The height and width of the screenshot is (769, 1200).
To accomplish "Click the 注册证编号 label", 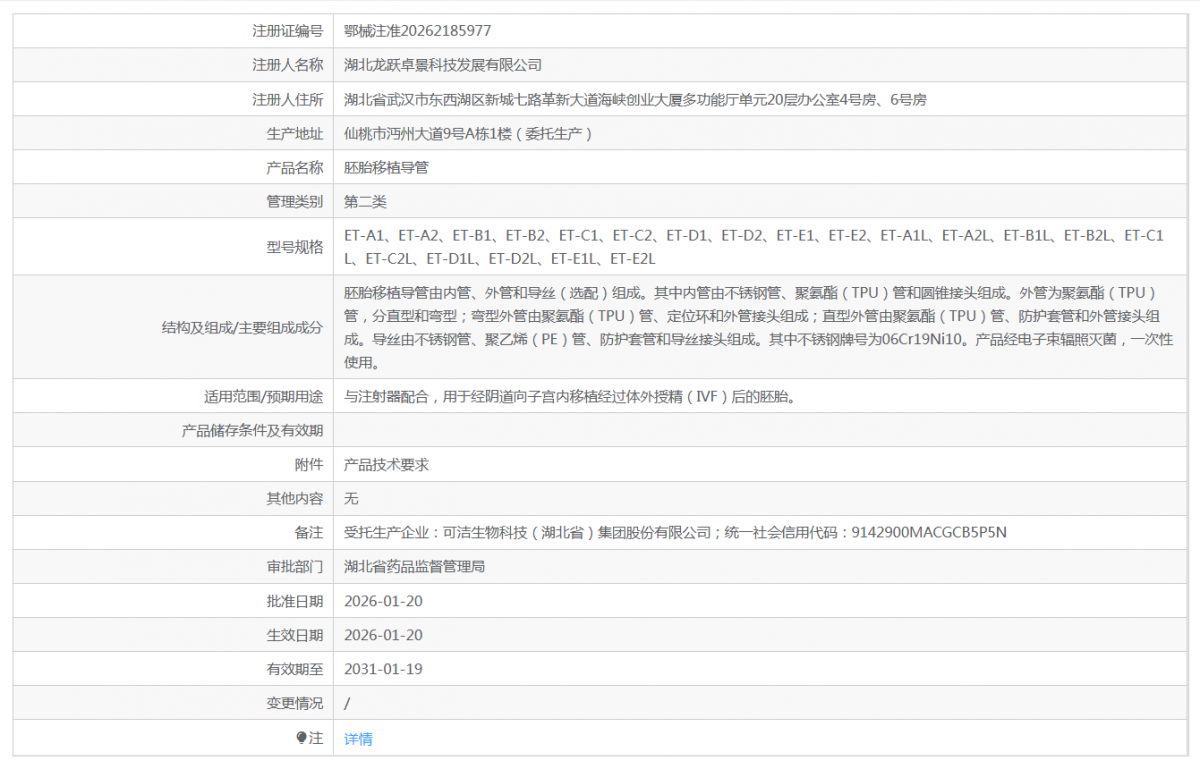I will (288, 31).
